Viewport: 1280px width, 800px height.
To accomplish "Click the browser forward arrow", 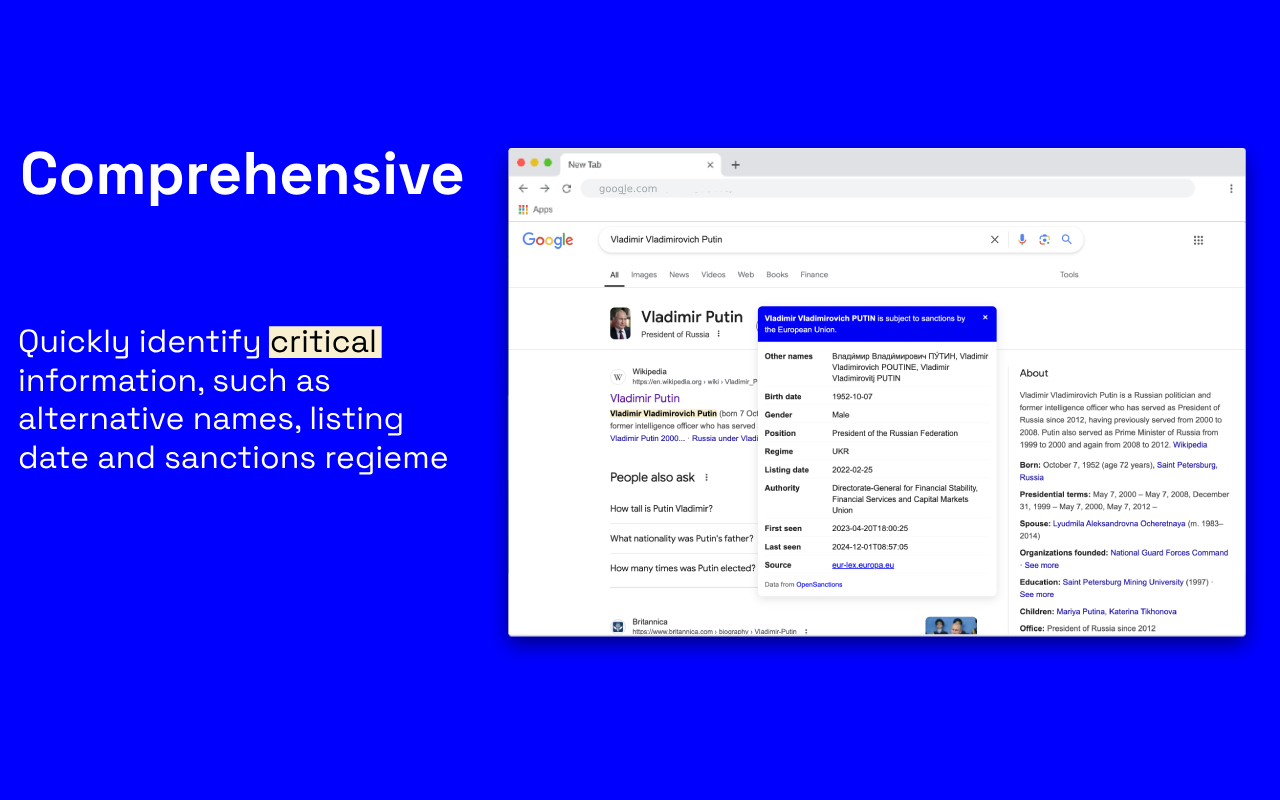I will (545, 188).
